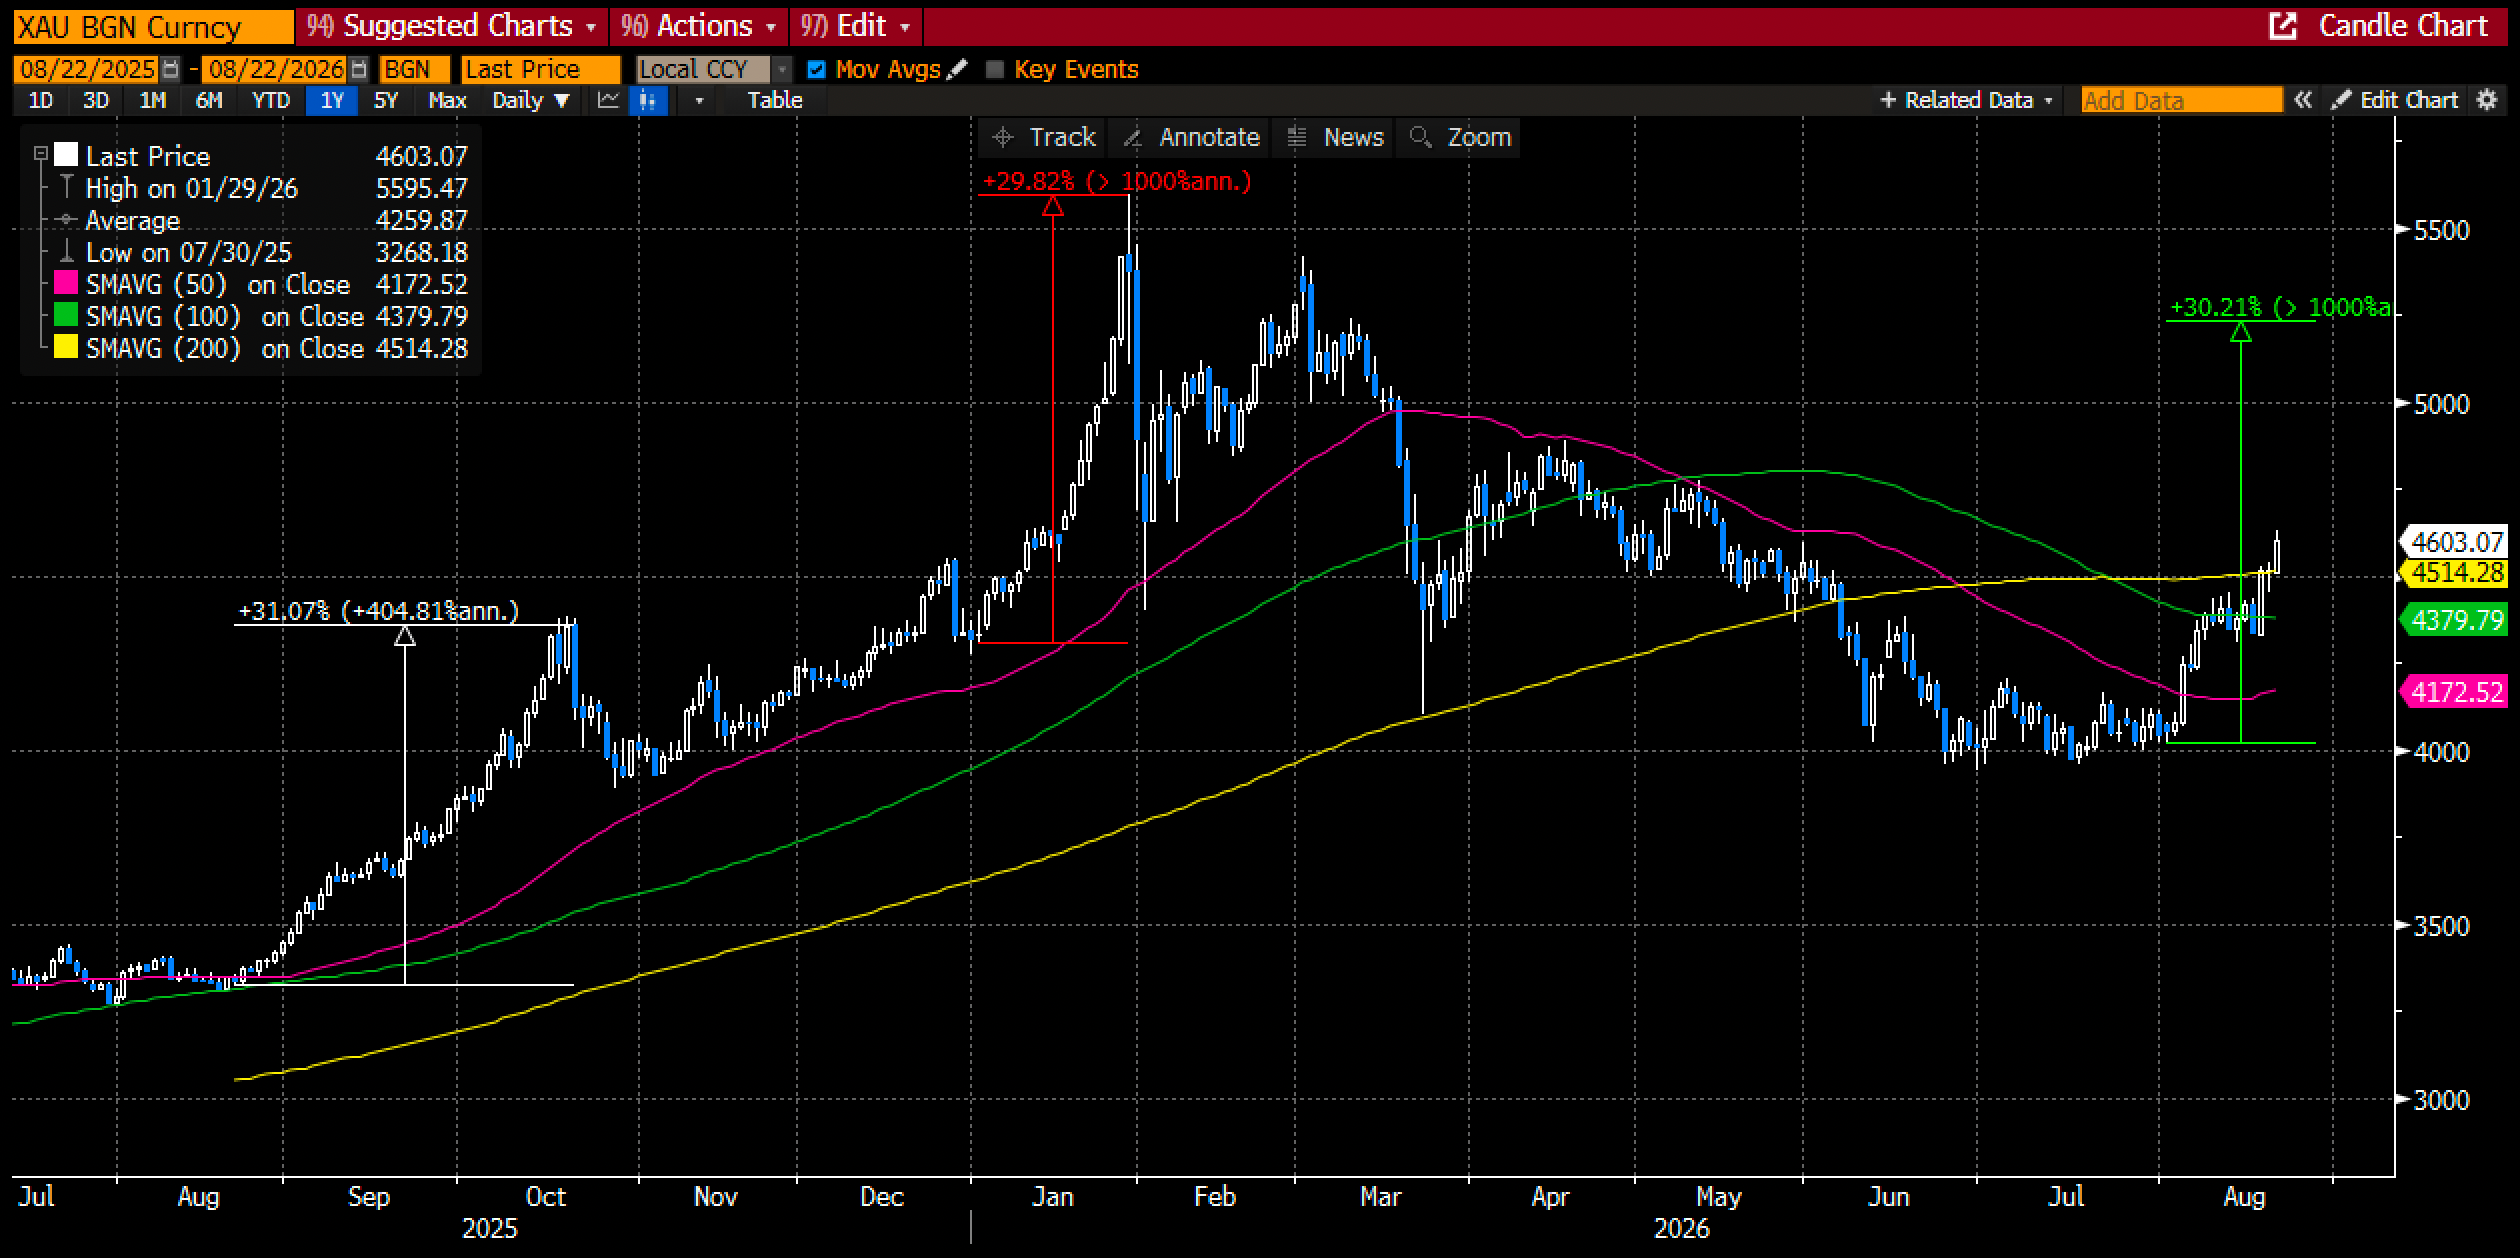Activate the chart Zoom tool
The image size is (2520, 1258).
coord(1461,137)
